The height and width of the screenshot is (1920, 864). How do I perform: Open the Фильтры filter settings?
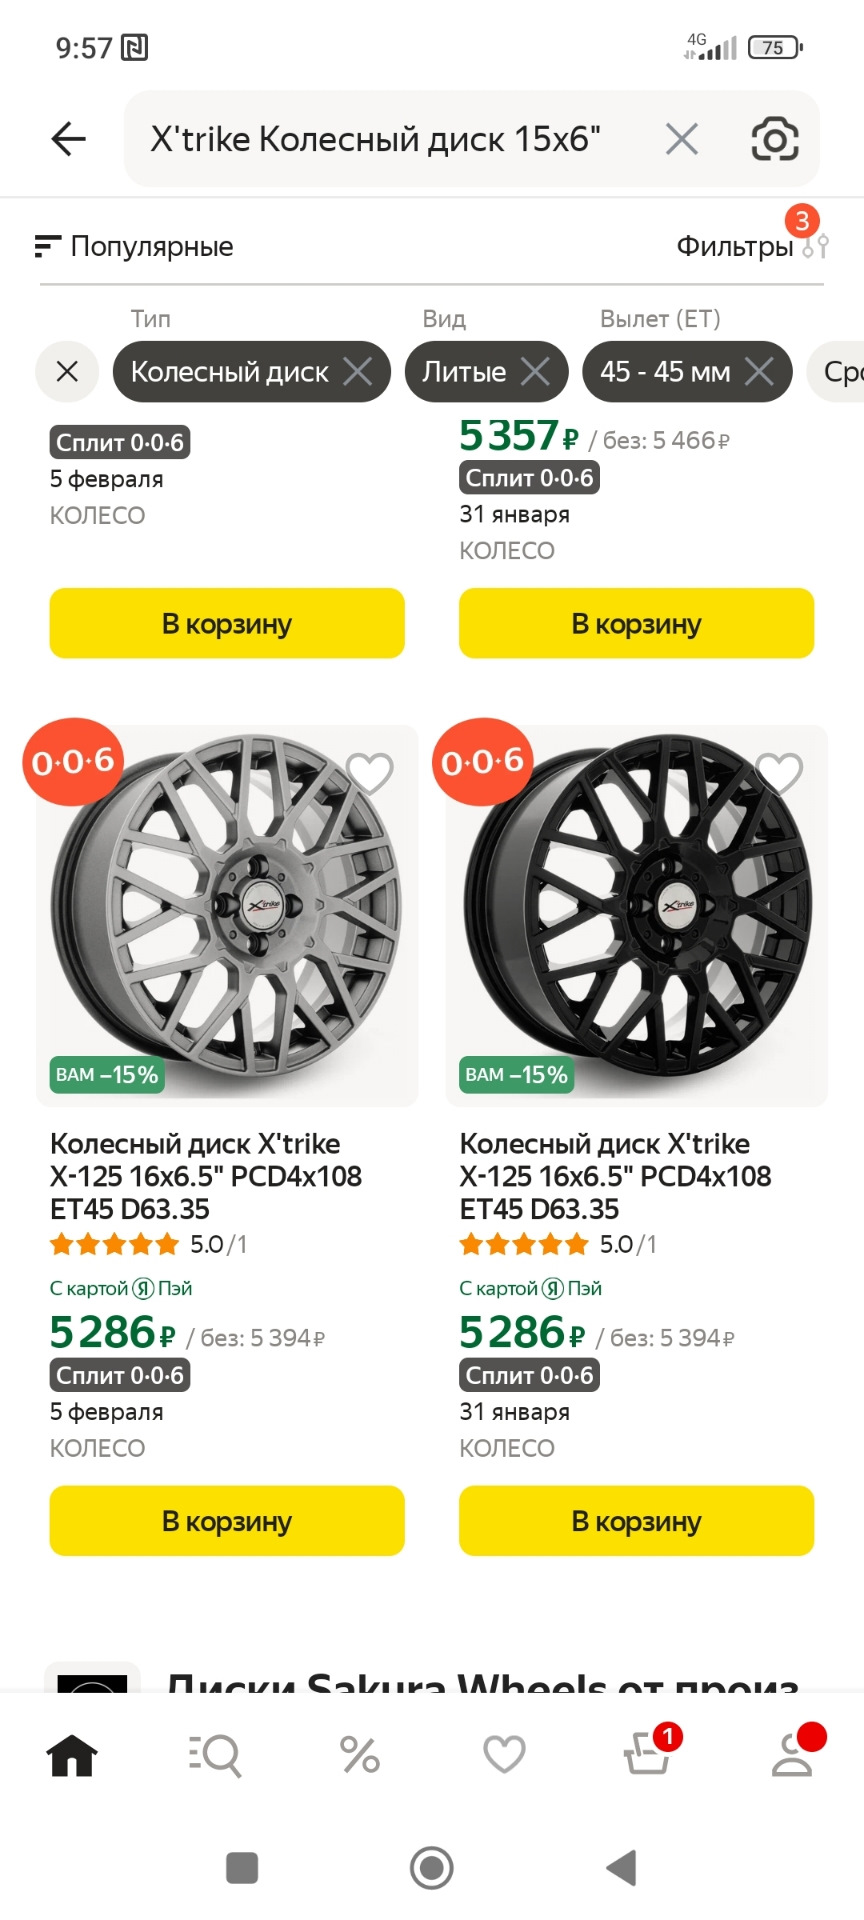coord(752,246)
